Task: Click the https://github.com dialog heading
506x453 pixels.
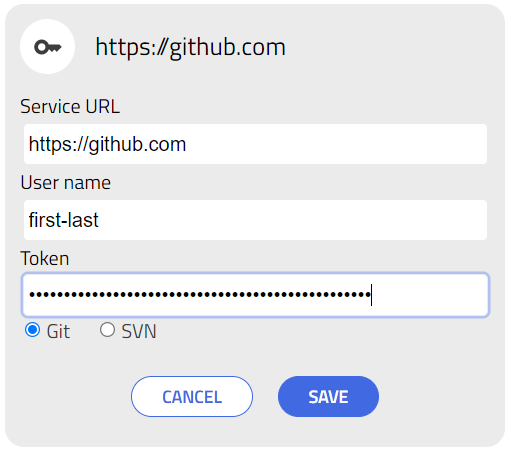Action: coord(190,48)
